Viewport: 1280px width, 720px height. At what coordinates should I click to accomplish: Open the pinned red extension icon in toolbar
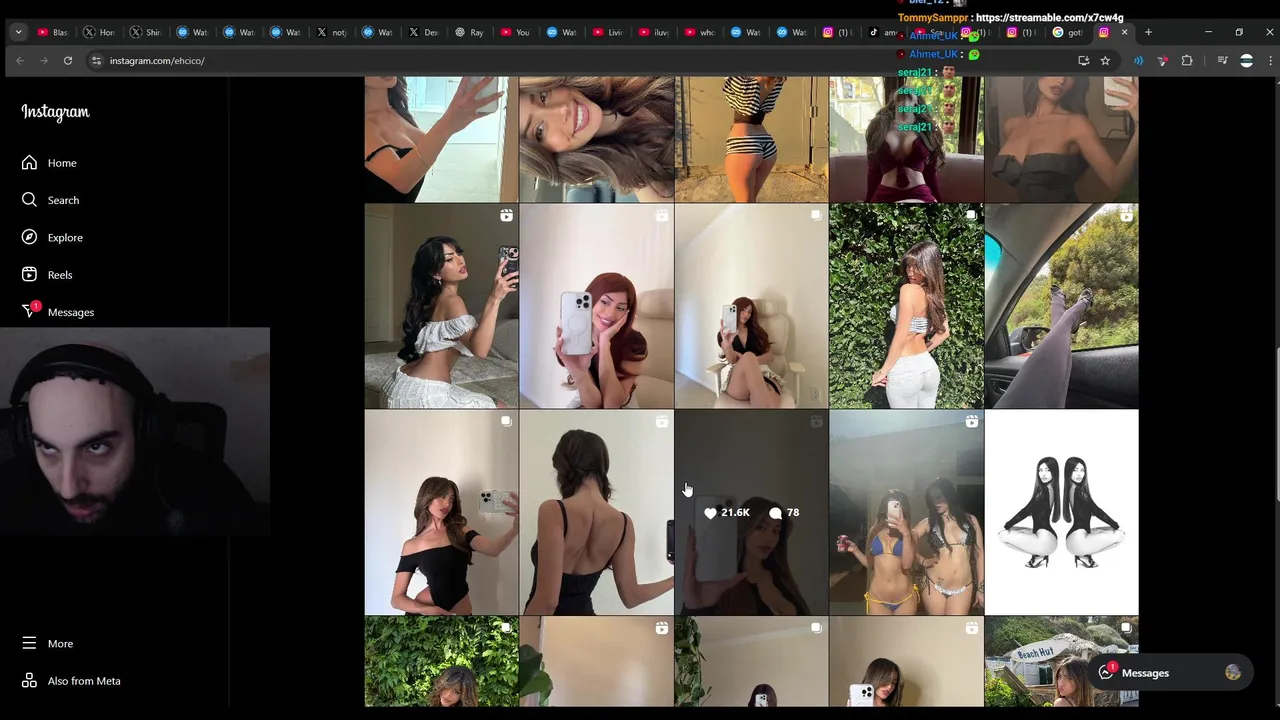click(1162, 61)
